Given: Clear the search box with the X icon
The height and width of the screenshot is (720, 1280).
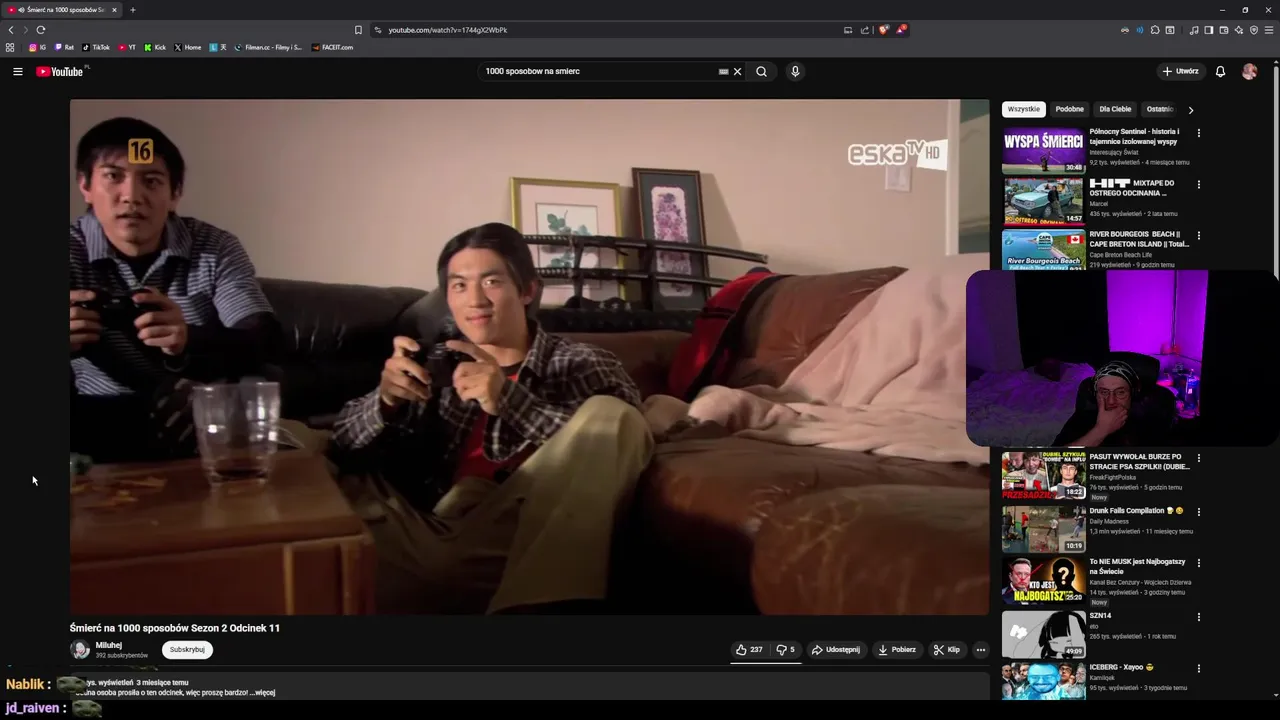Looking at the screenshot, I should pos(737,71).
